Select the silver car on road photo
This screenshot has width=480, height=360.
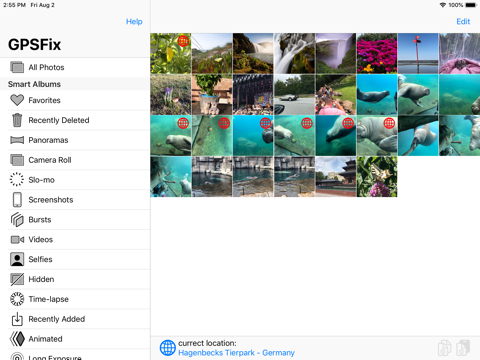pos(294,95)
